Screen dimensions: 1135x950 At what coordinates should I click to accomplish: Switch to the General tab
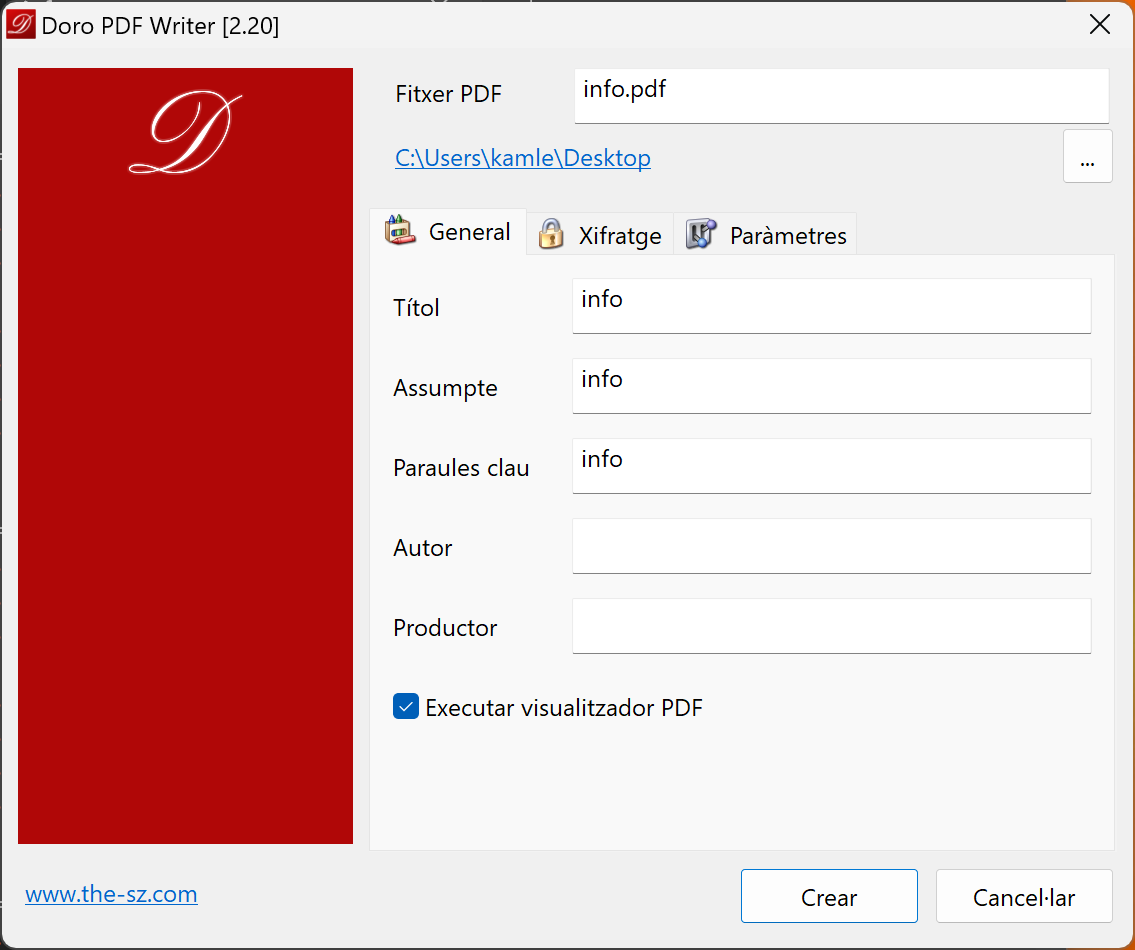[x=448, y=232]
